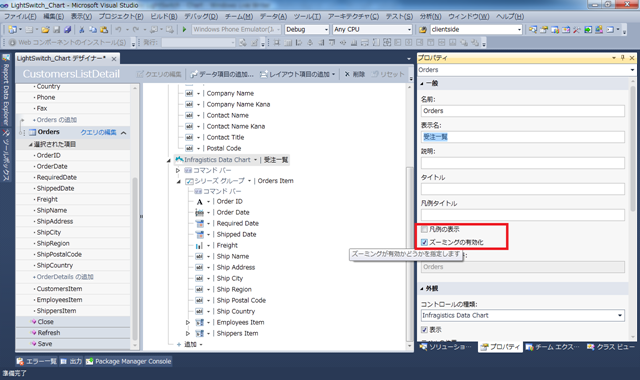Toggle the 凡例の表示 checkbox
The image size is (640, 380).
click(424, 229)
